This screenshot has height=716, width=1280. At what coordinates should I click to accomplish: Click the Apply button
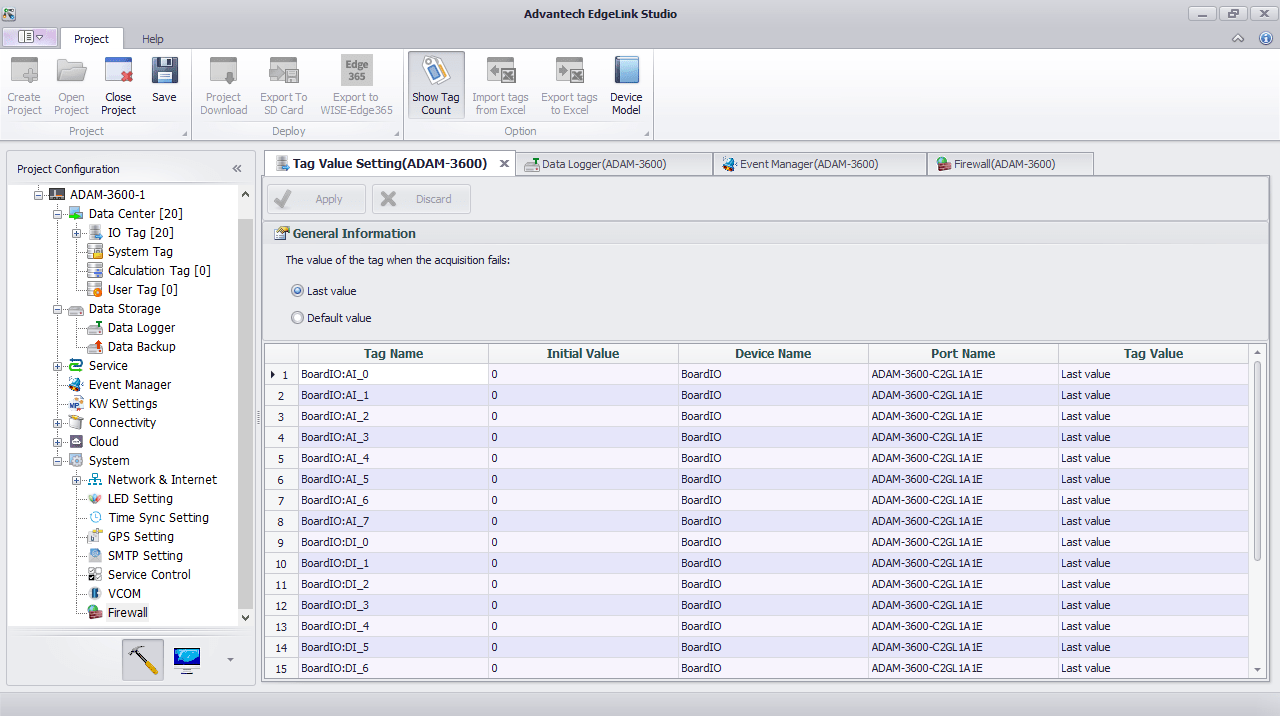coord(317,199)
